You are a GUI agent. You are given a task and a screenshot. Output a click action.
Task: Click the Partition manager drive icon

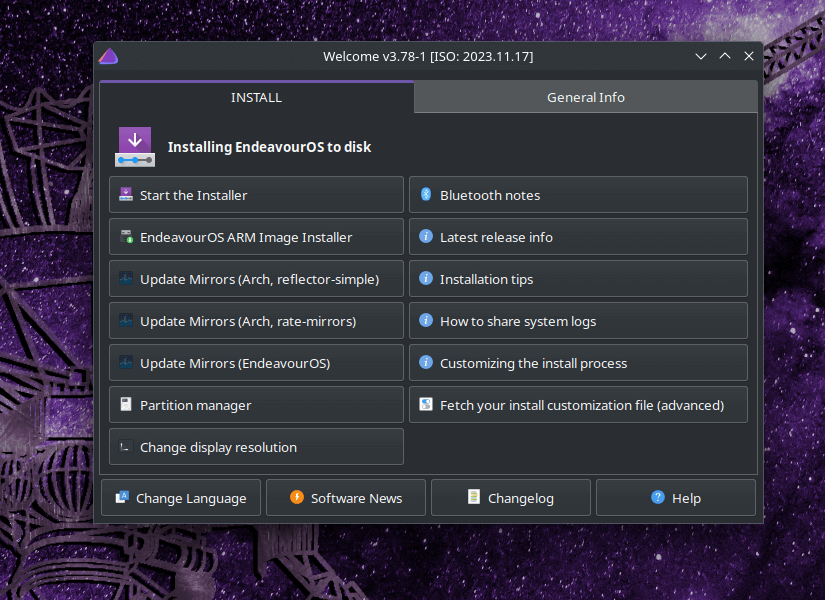click(x=126, y=404)
